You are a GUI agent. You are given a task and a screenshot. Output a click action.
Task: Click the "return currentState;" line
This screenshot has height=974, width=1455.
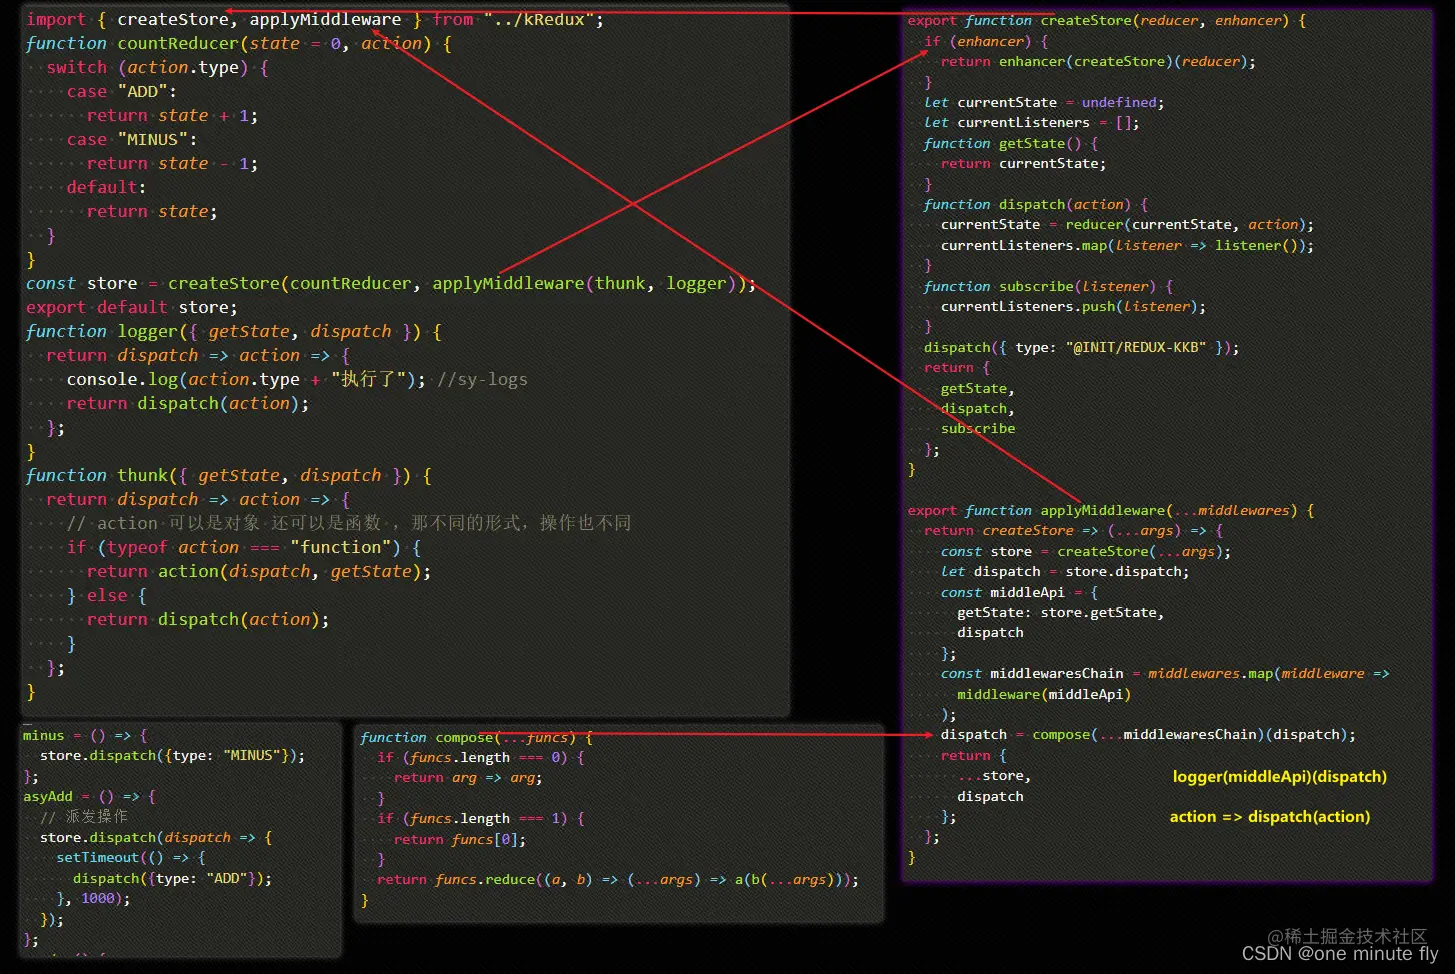tap(1023, 163)
